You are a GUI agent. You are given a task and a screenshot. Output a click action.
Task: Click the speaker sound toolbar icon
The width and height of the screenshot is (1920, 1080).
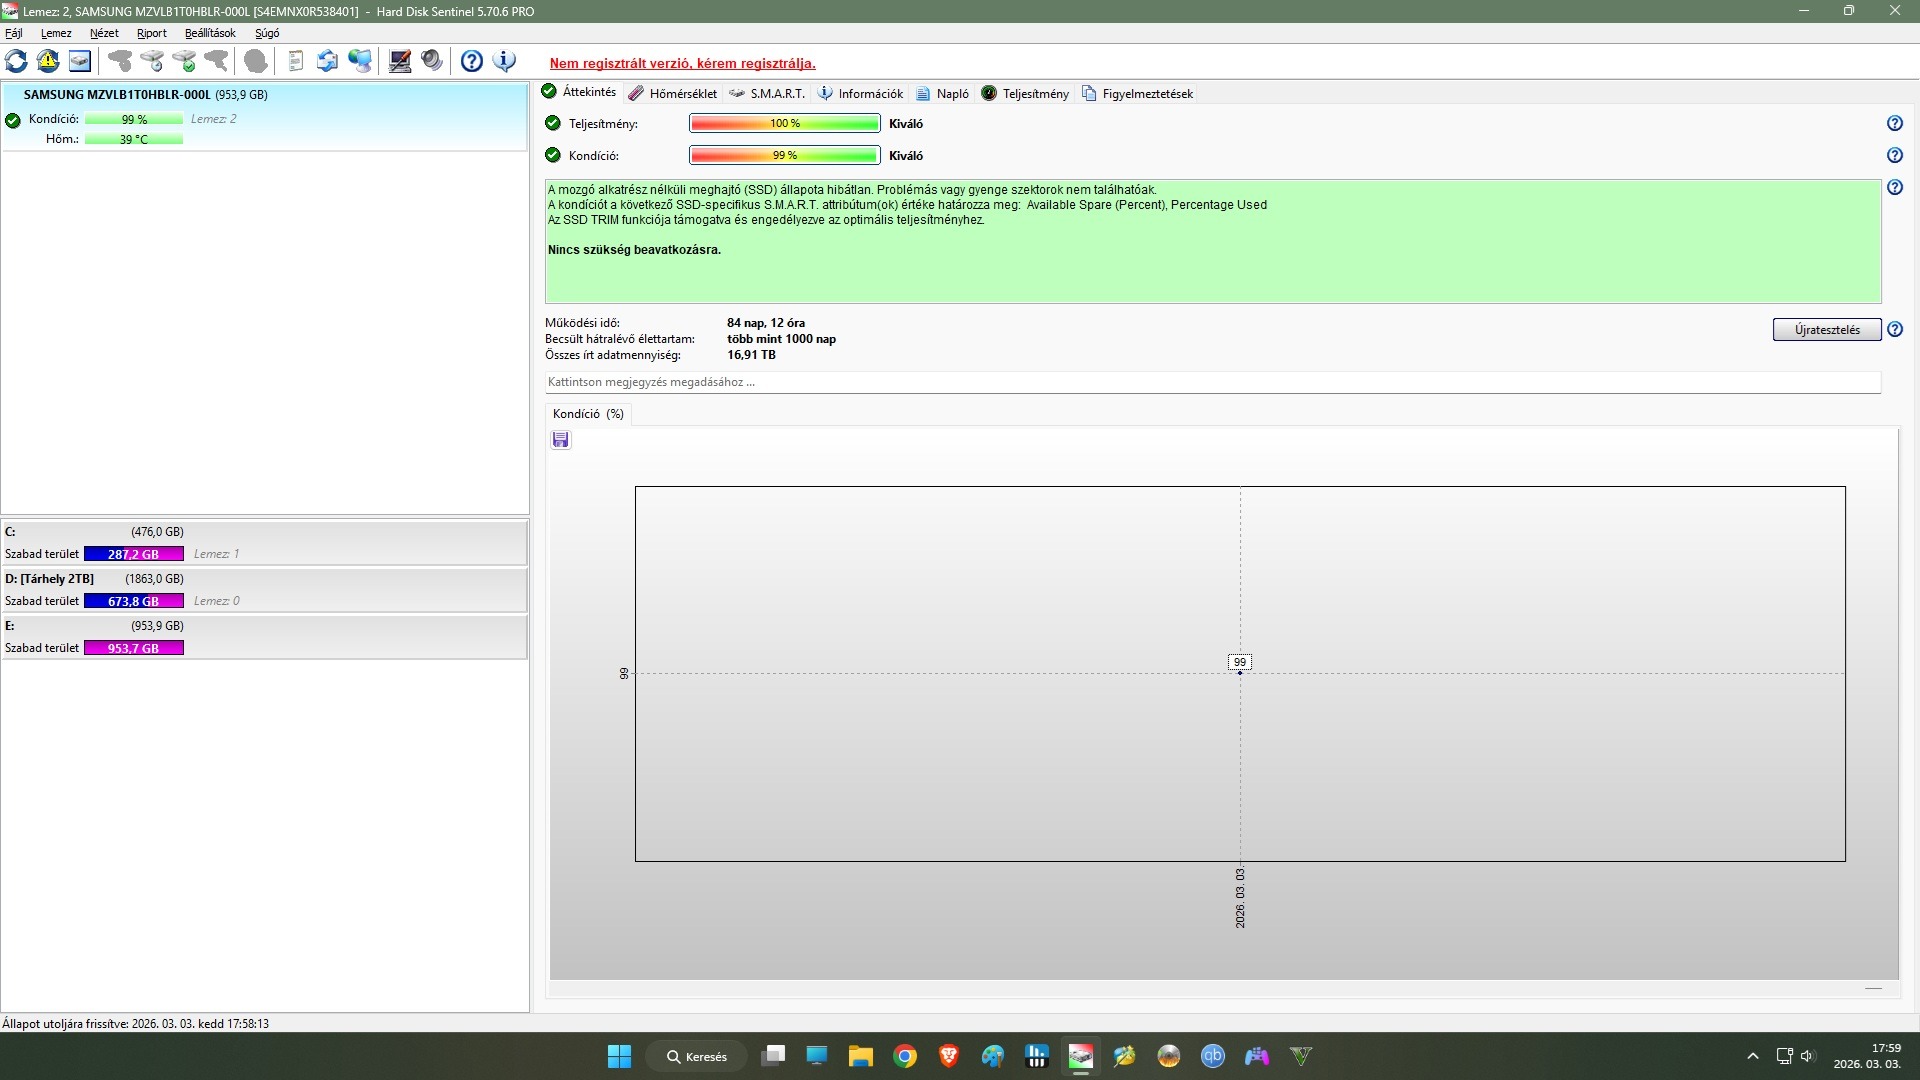(432, 62)
